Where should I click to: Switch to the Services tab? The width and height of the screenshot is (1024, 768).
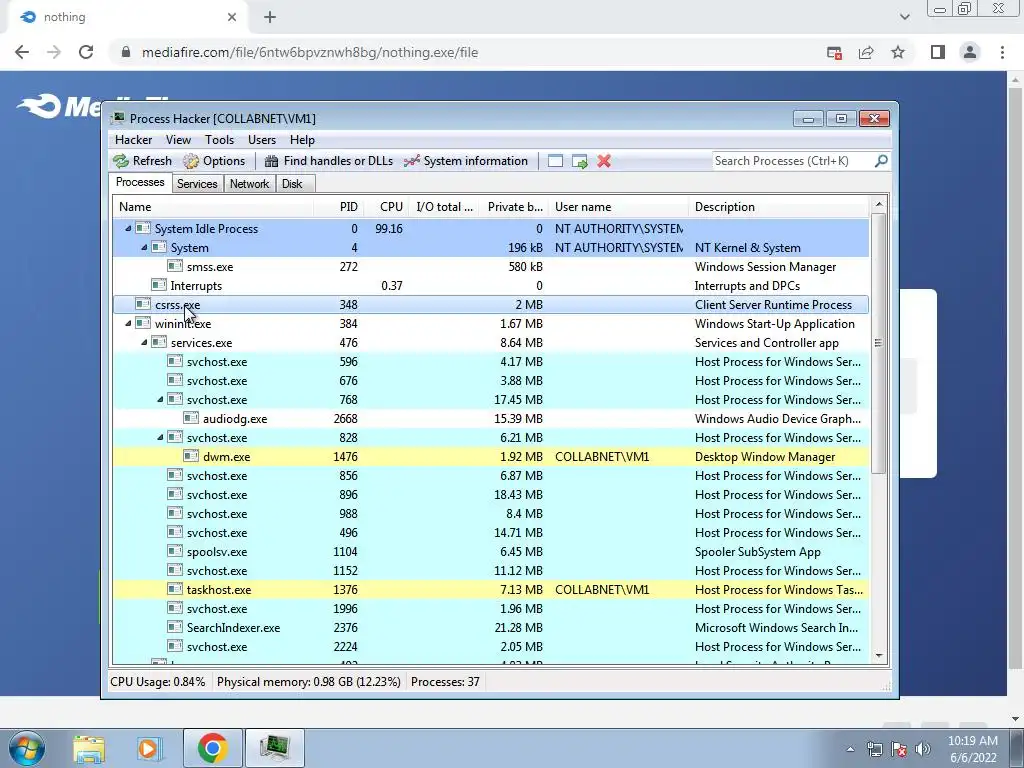tap(197, 184)
